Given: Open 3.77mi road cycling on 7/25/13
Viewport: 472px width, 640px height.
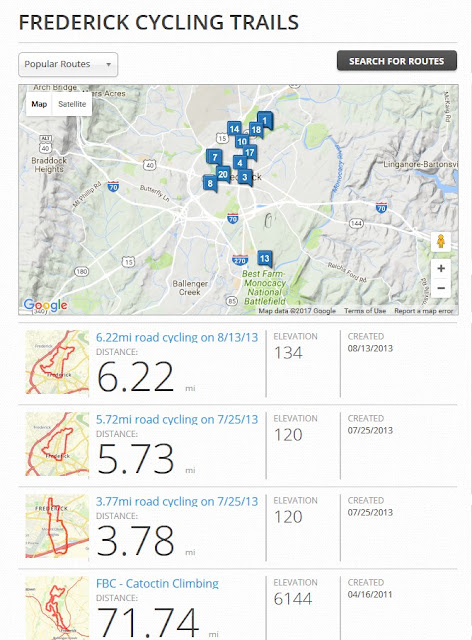Looking at the screenshot, I should click(x=177, y=502).
